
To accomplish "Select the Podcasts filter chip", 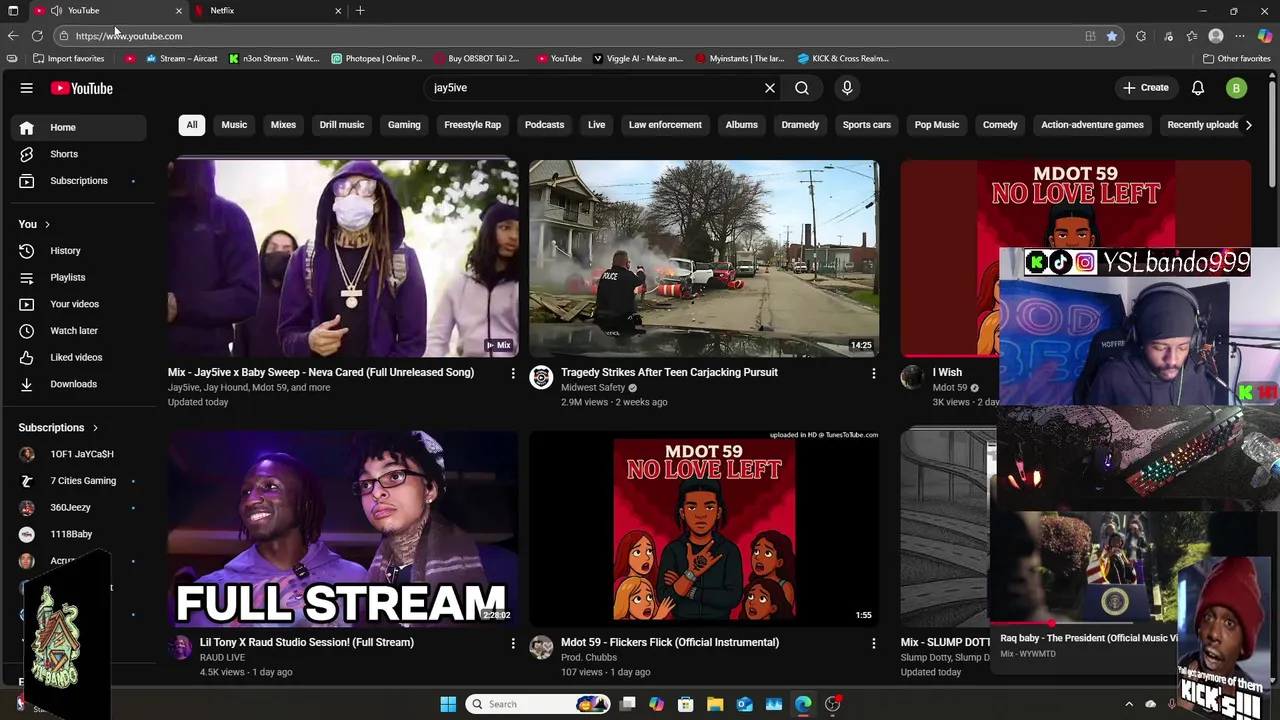I will 545,125.
